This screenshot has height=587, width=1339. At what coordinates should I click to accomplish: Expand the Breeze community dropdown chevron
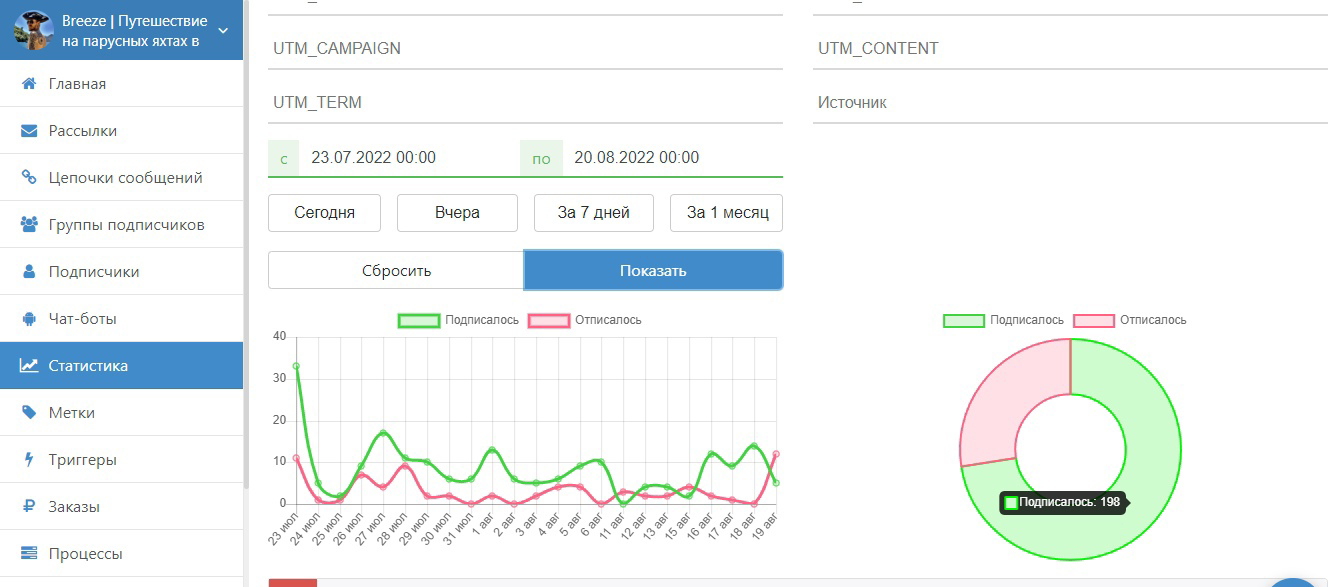coord(223,30)
